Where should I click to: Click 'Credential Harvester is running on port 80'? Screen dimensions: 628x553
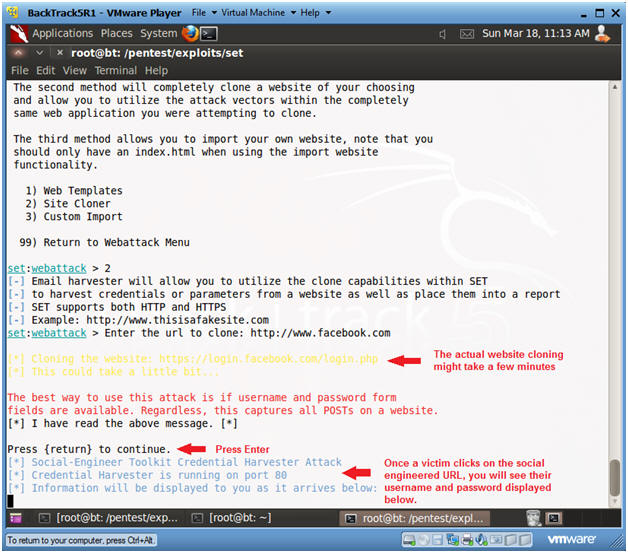(159, 475)
